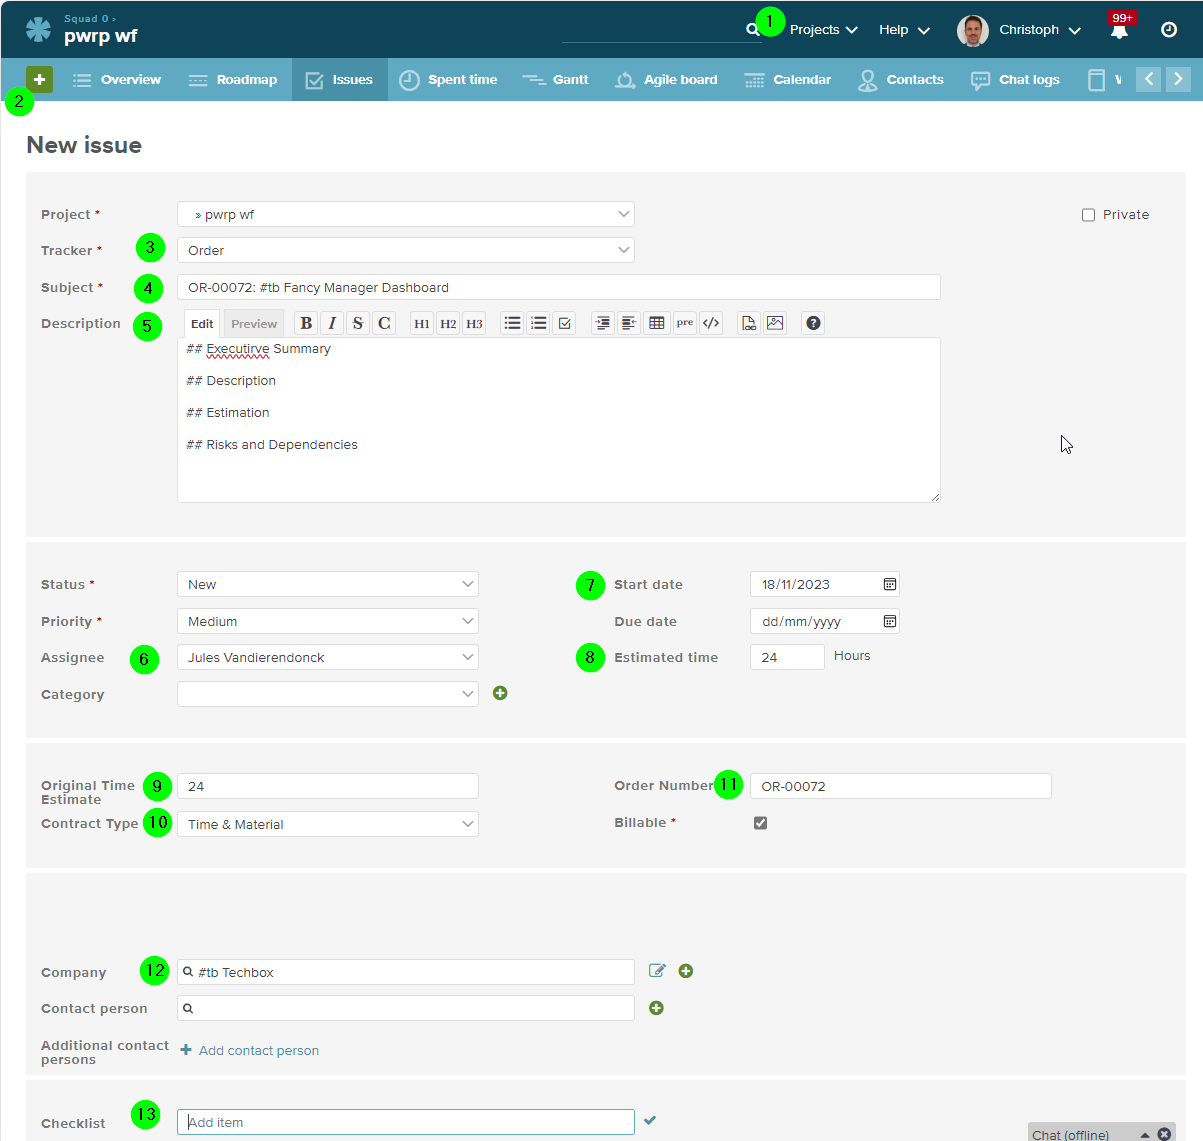Open Due date calendar picker
This screenshot has height=1141, width=1203.
pyautogui.click(x=889, y=621)
